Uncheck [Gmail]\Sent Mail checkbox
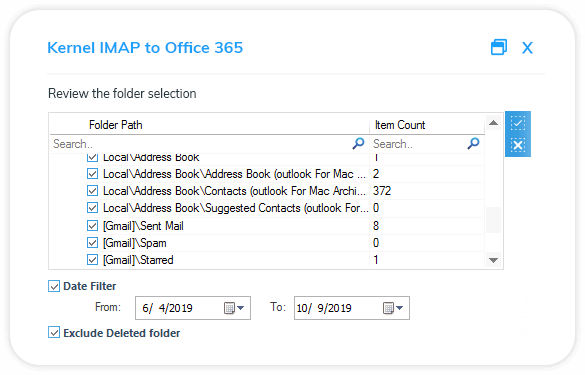 (92, 226)
